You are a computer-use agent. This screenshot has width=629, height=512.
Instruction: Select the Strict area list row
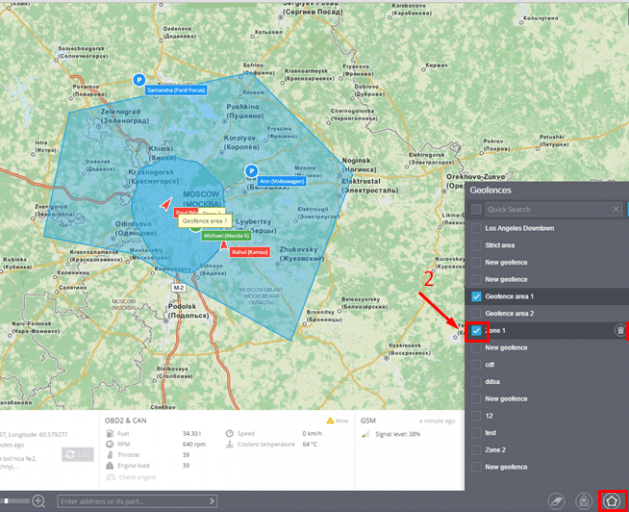547,245
